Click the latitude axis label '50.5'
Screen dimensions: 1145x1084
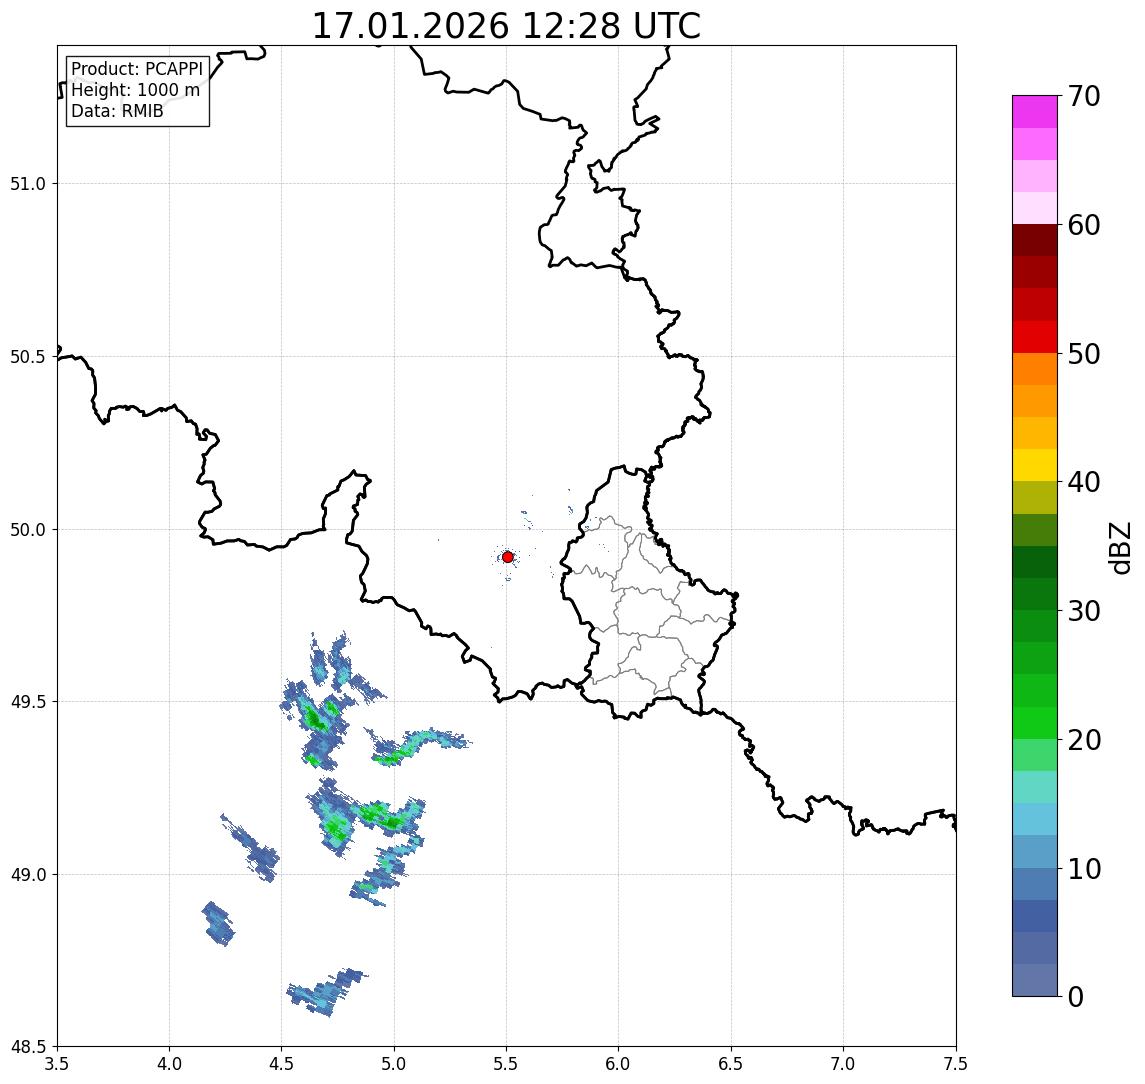tap(28, 357)
